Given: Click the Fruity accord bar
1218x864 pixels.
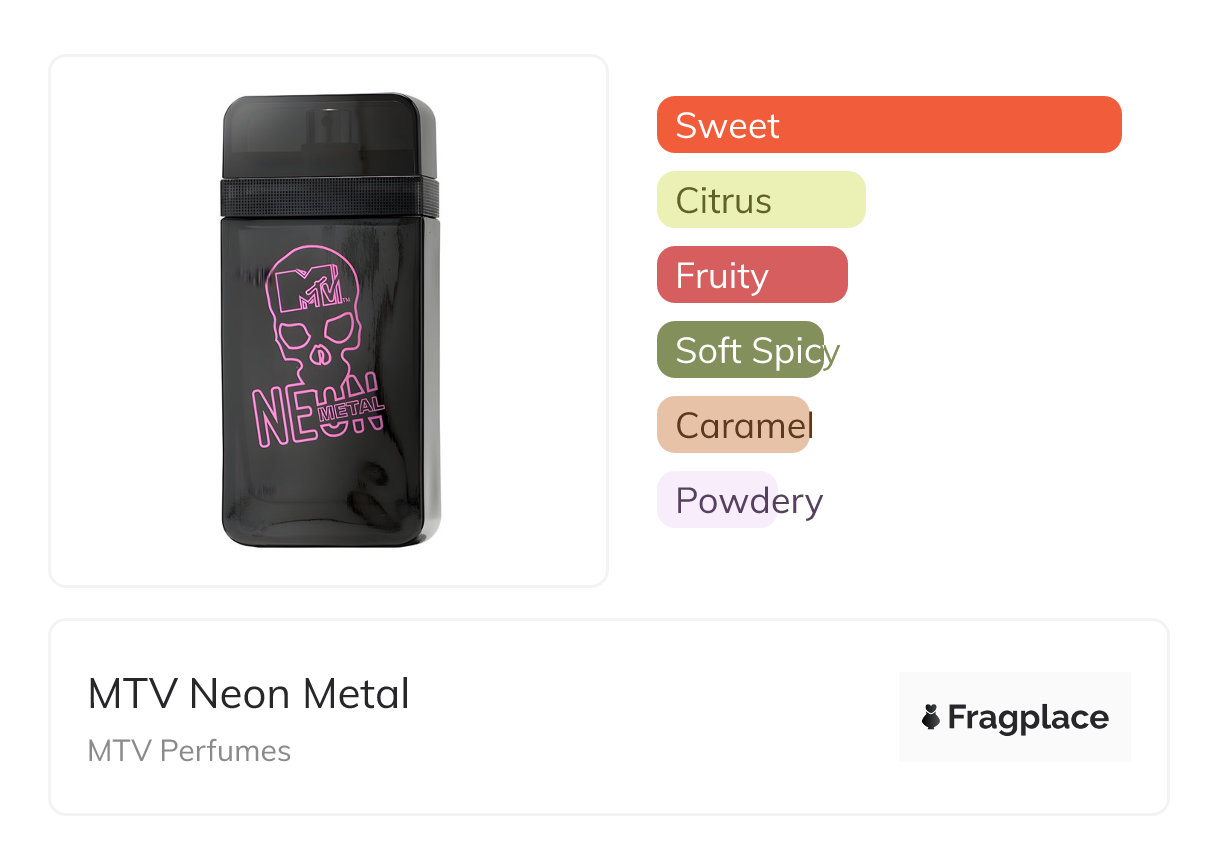Looking at the screenshot, I should point(751,275).
